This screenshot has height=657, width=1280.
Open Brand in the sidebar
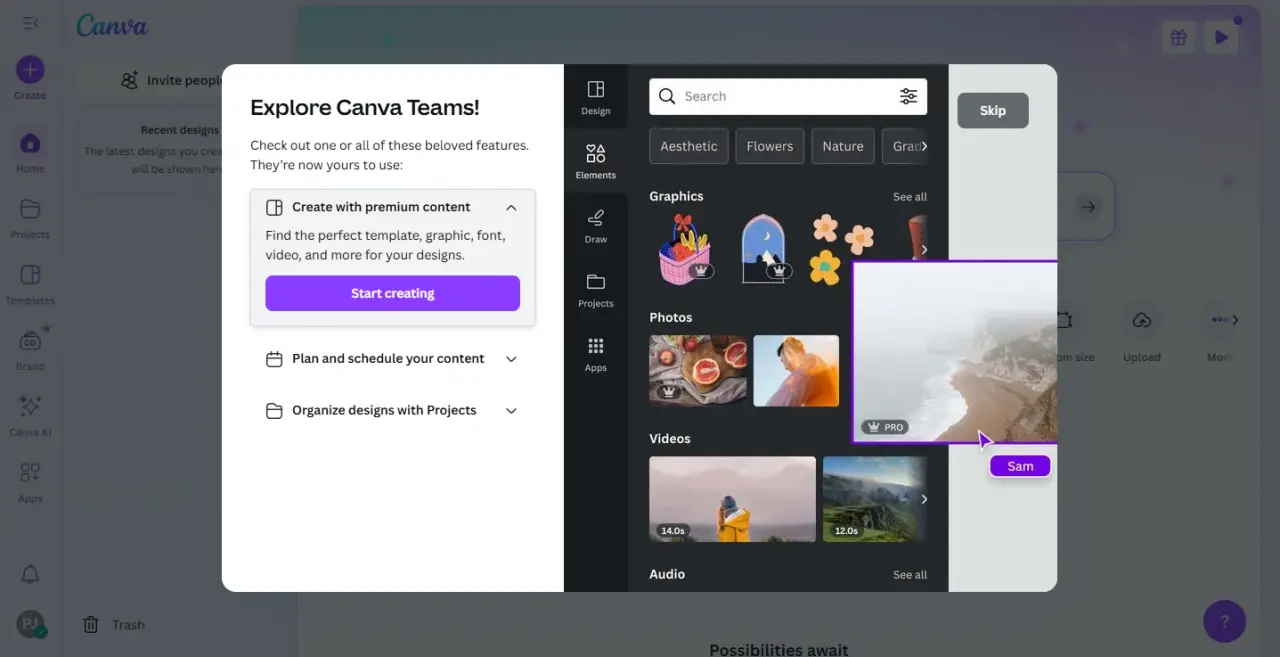click(30, 350)
